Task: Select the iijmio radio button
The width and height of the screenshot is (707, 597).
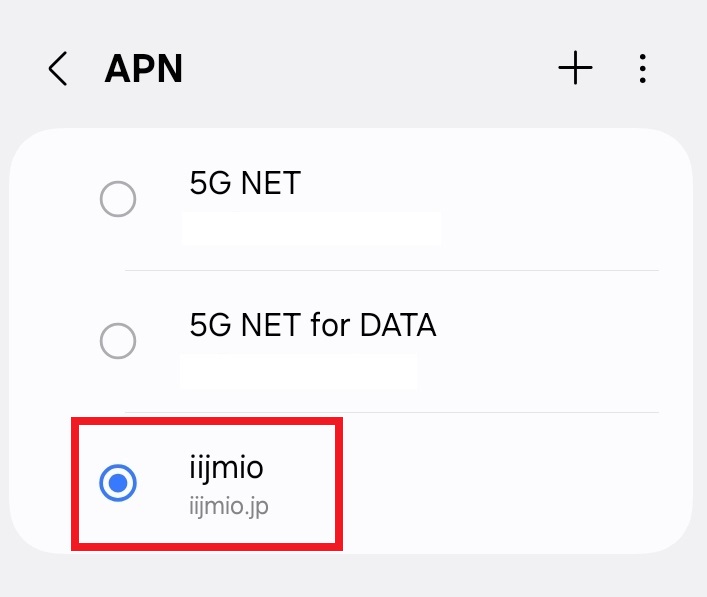Action: pyautogui.click(x=118, y=483)
